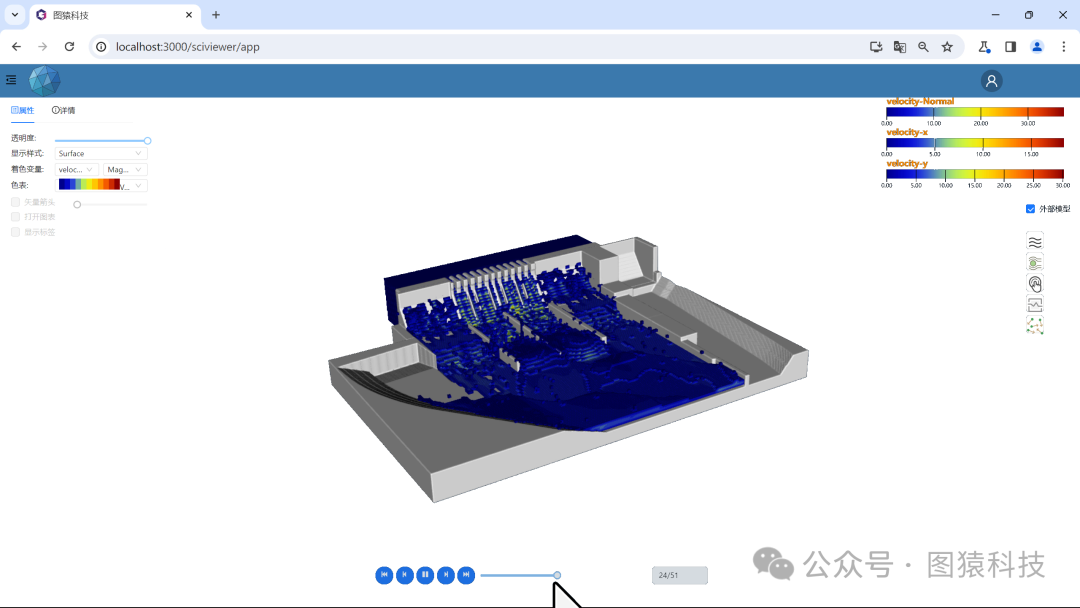This screenshot has width=1080, height=608.
Task: Click the install app icon in address bar
Action: (x=876, y=47)
